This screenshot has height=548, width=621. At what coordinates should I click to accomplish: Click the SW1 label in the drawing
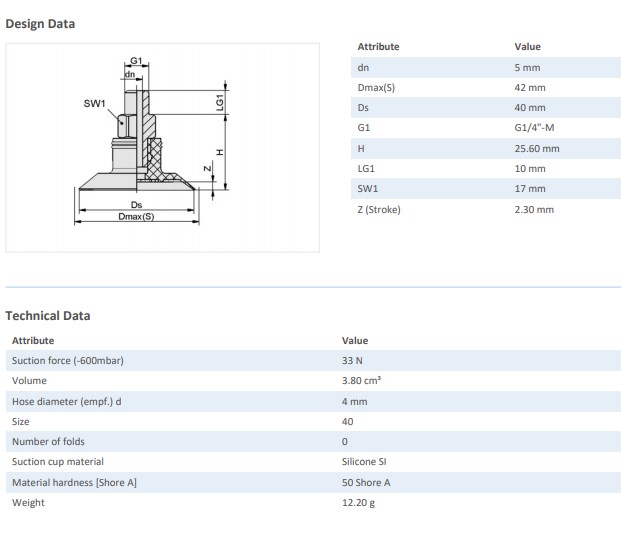click(94, 103)
